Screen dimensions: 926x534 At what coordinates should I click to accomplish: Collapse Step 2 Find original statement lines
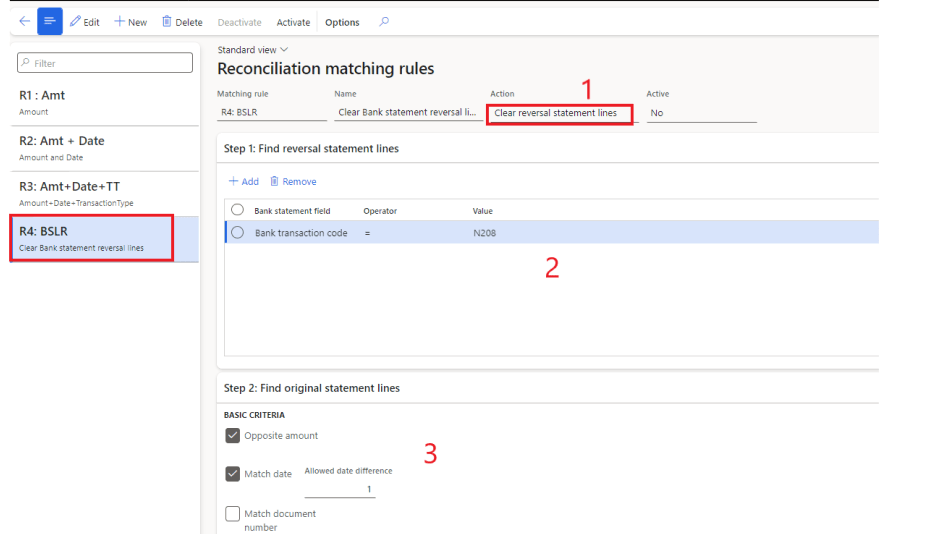[311, 388]
